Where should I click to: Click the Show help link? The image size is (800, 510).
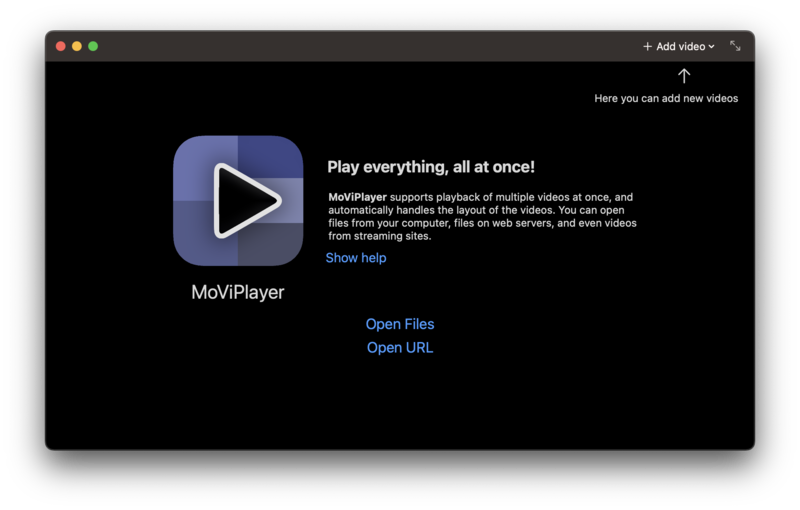(356, 258)
